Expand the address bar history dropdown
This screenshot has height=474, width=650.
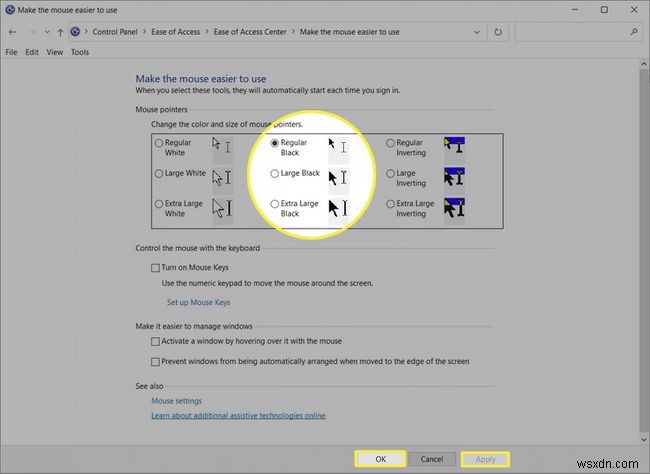477,32
